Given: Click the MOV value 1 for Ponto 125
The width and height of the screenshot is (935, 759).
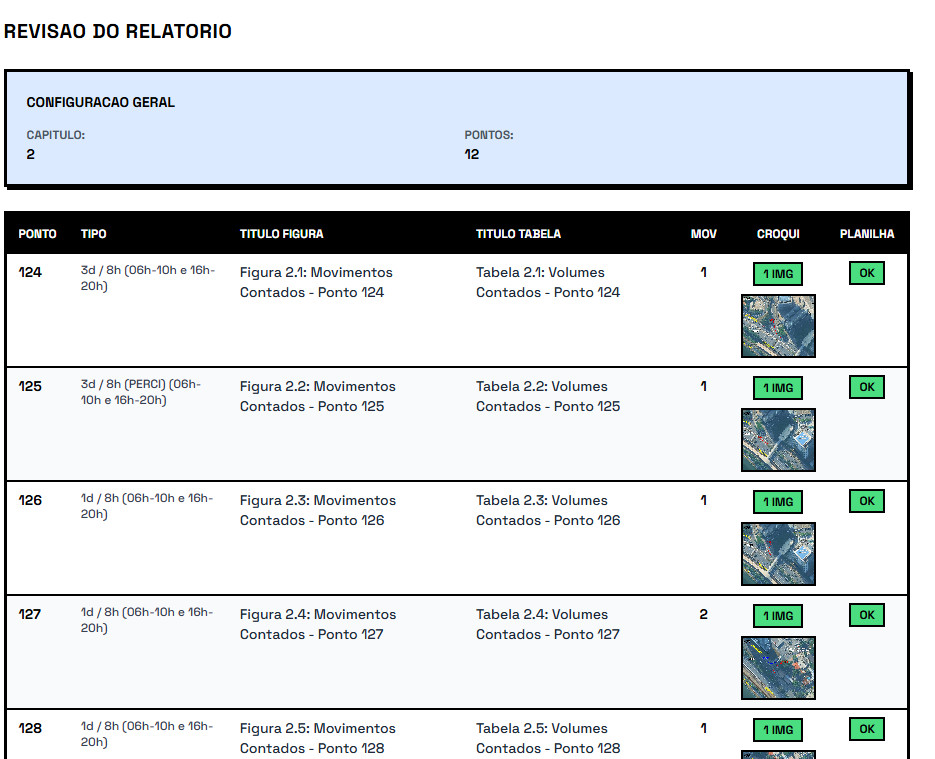Looking at the screenshot, I should [704, 386].
